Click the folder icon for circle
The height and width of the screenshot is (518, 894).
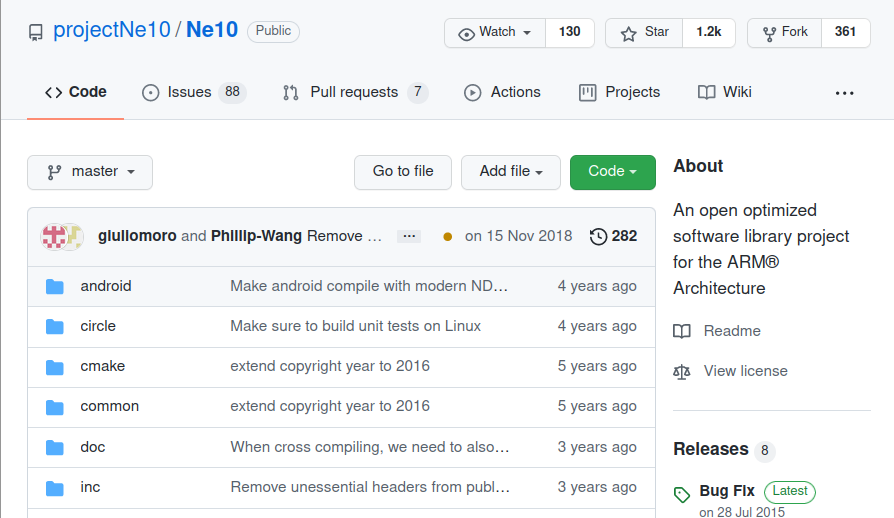[55, 327]
